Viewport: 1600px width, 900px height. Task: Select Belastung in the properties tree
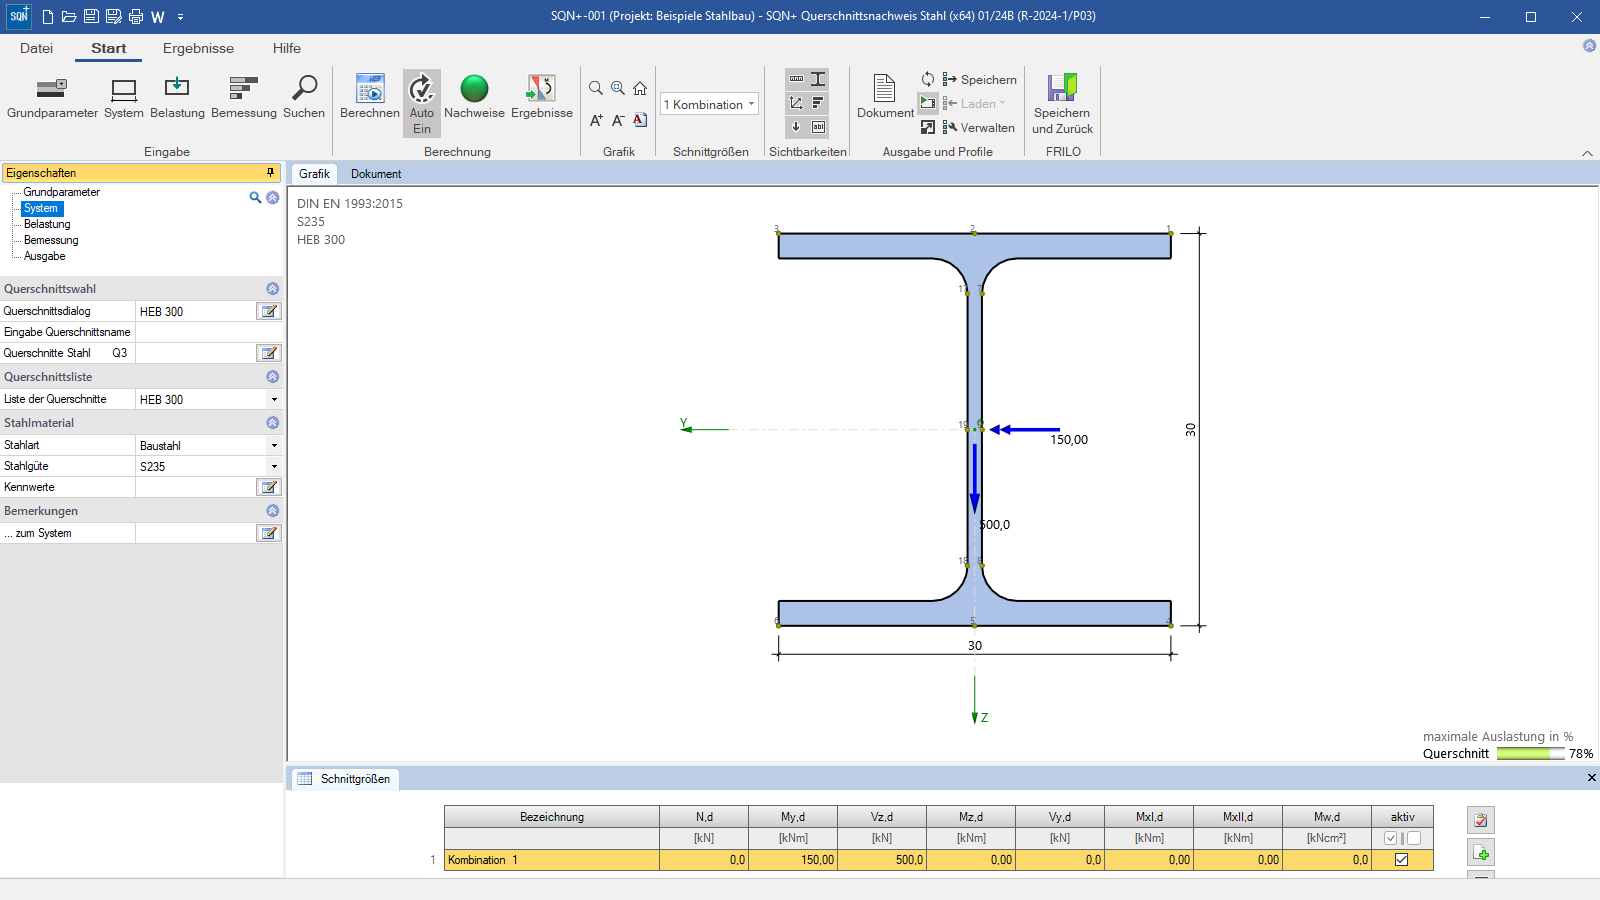[47, 224]
